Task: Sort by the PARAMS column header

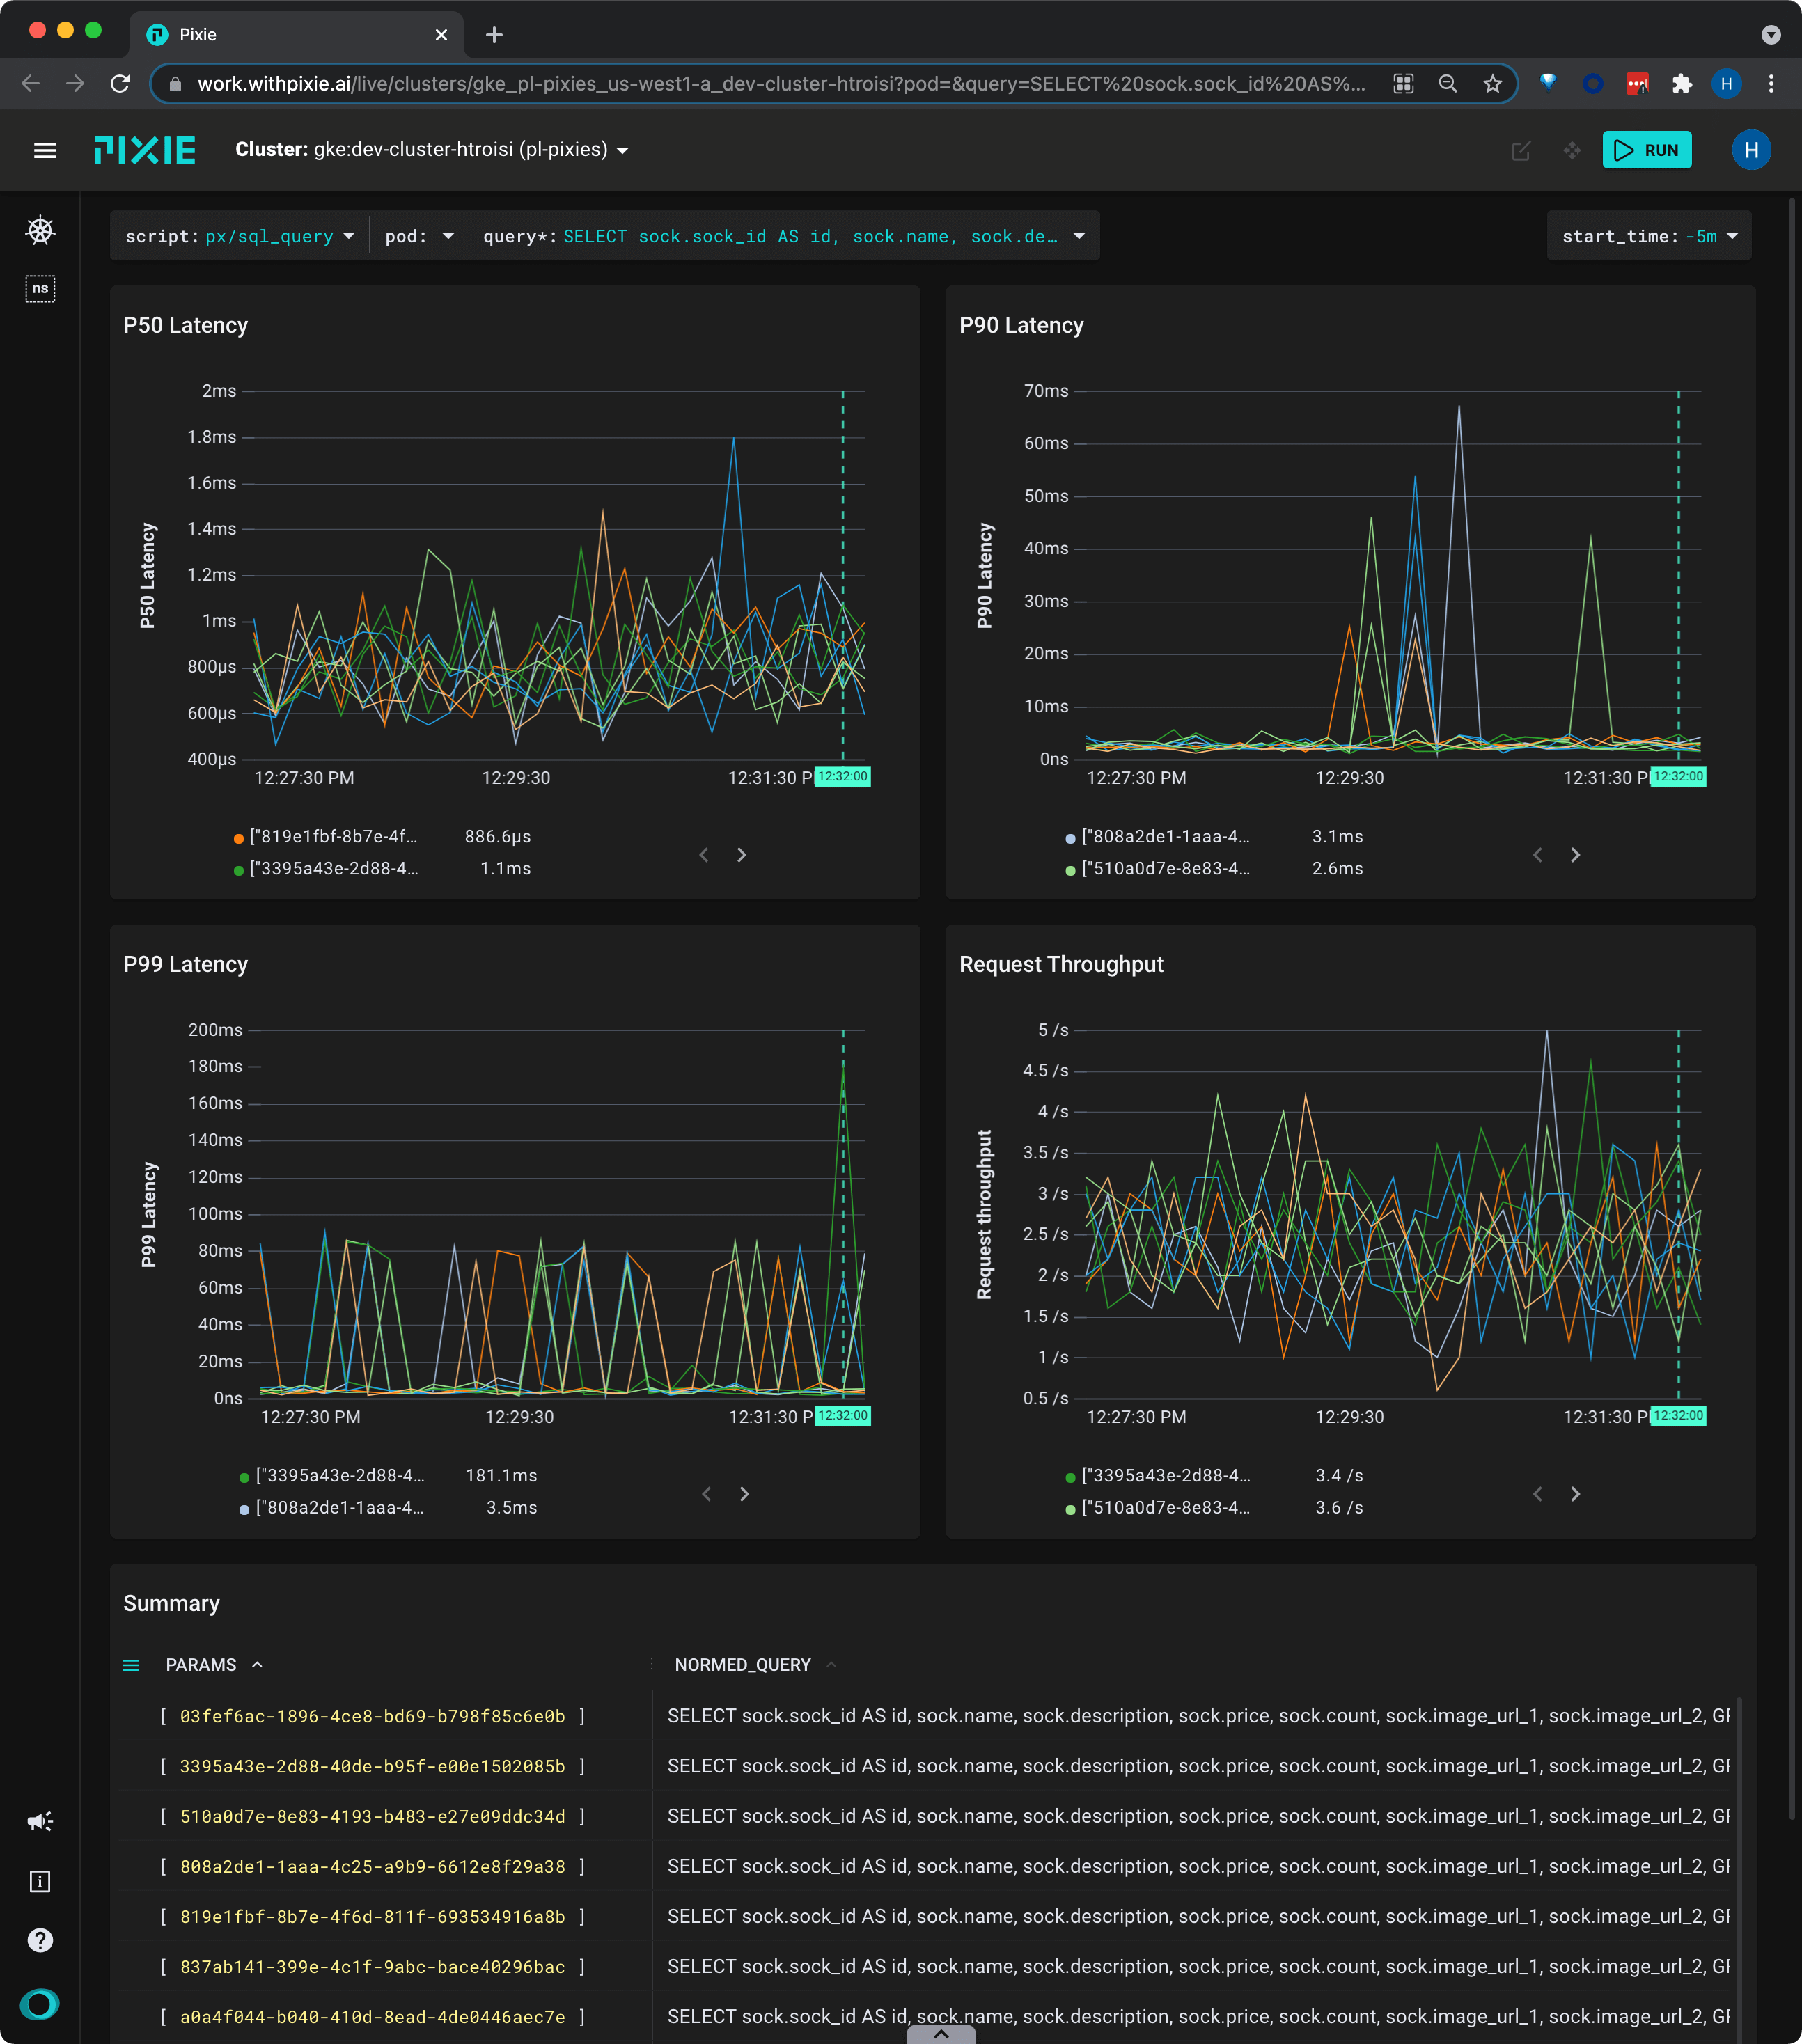Action: 201,1665
